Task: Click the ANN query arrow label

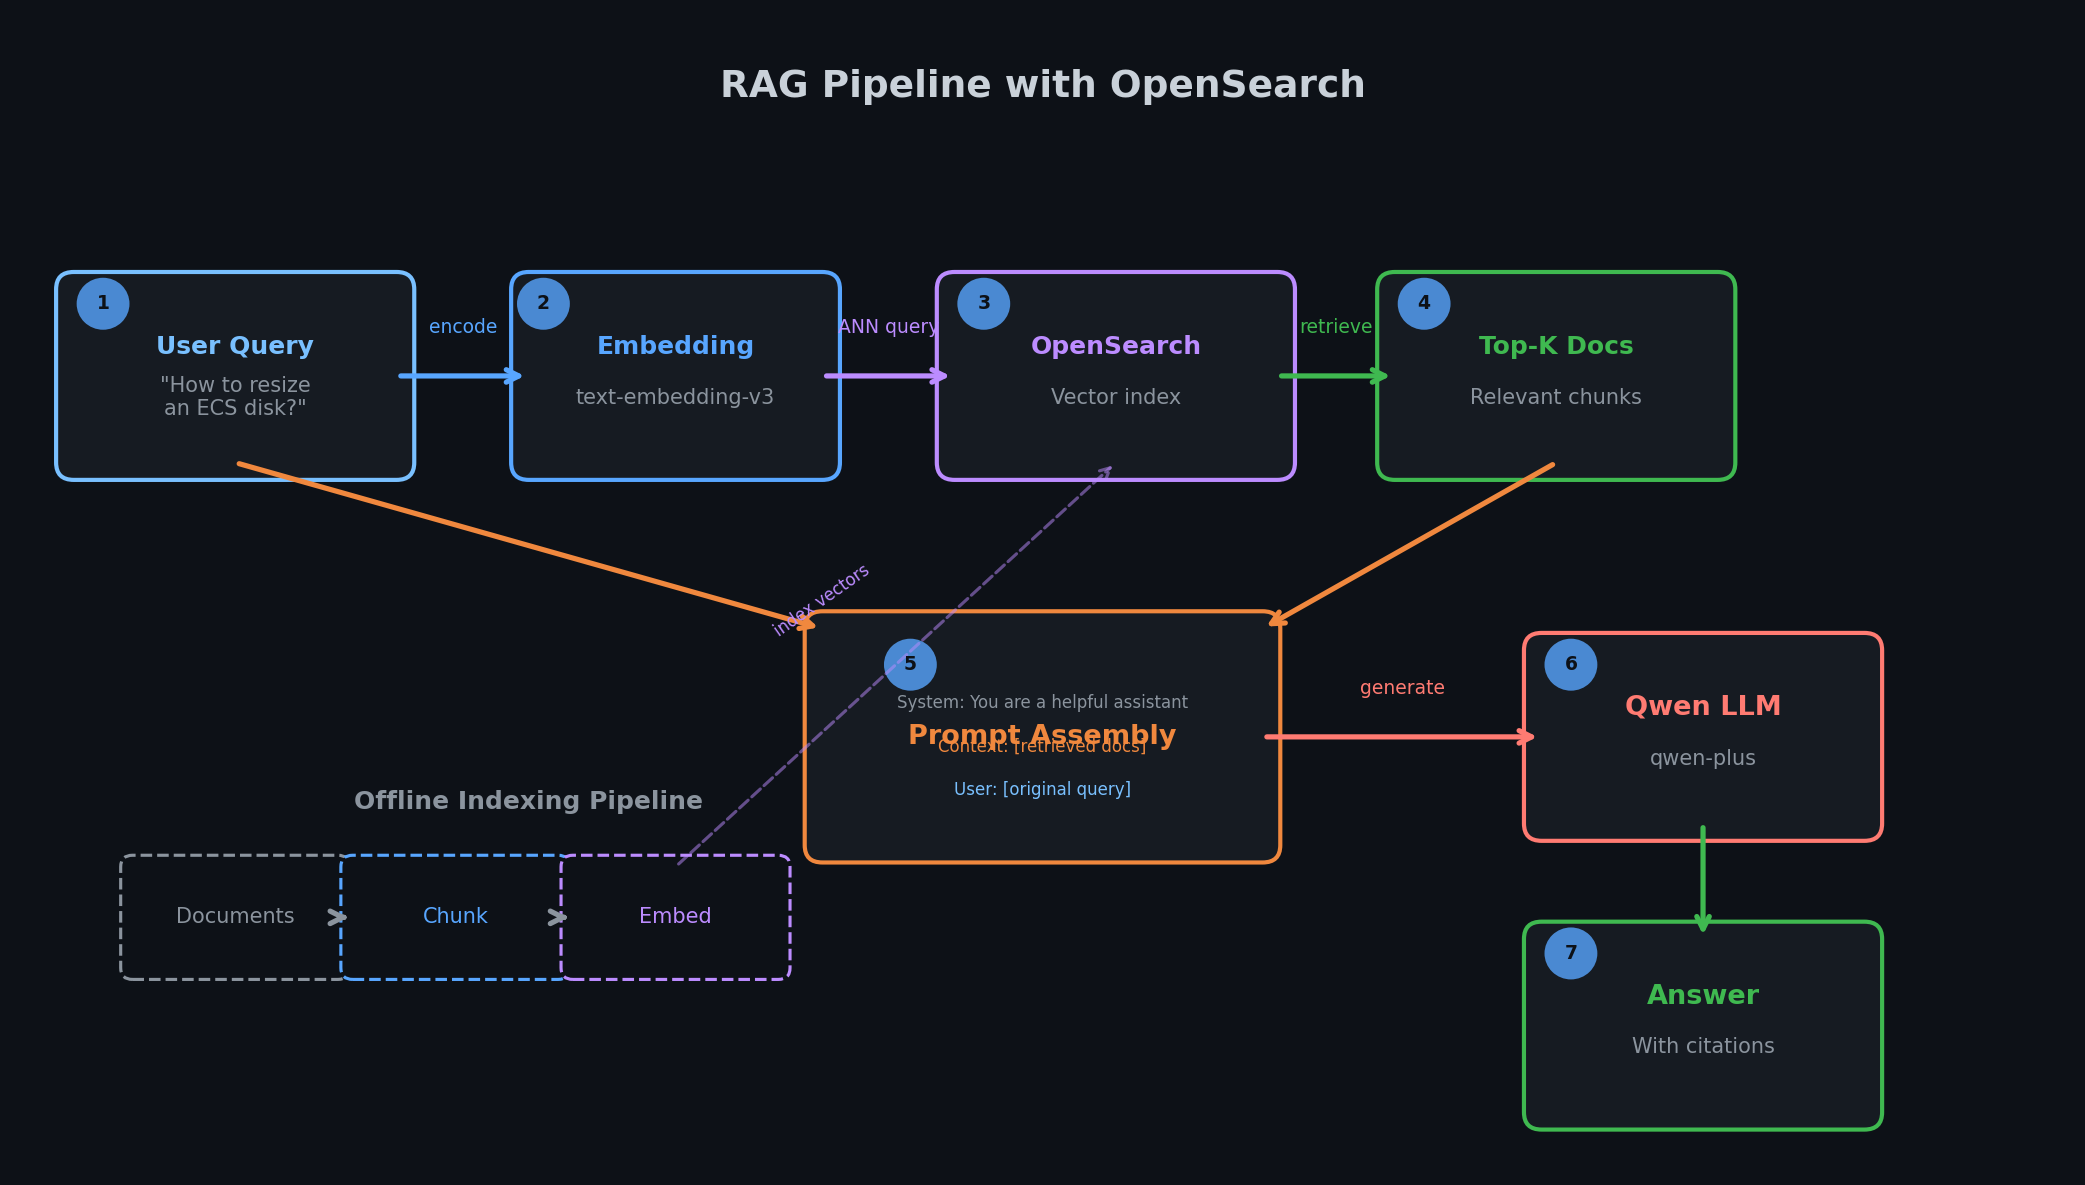Action: coord(888,327)
